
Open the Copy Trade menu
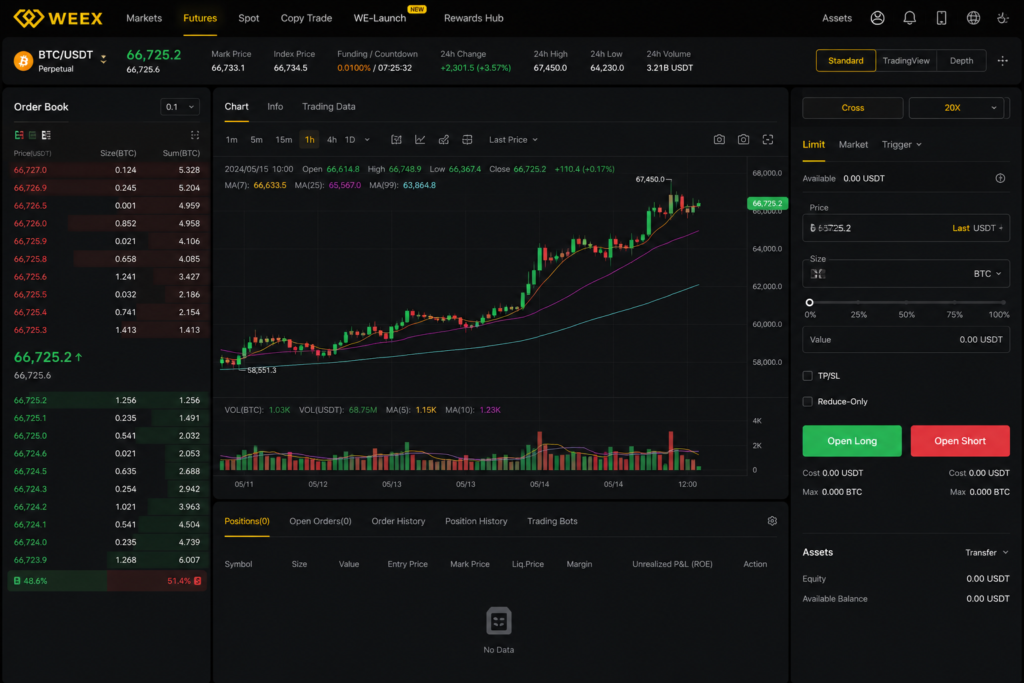coord(306,18)
